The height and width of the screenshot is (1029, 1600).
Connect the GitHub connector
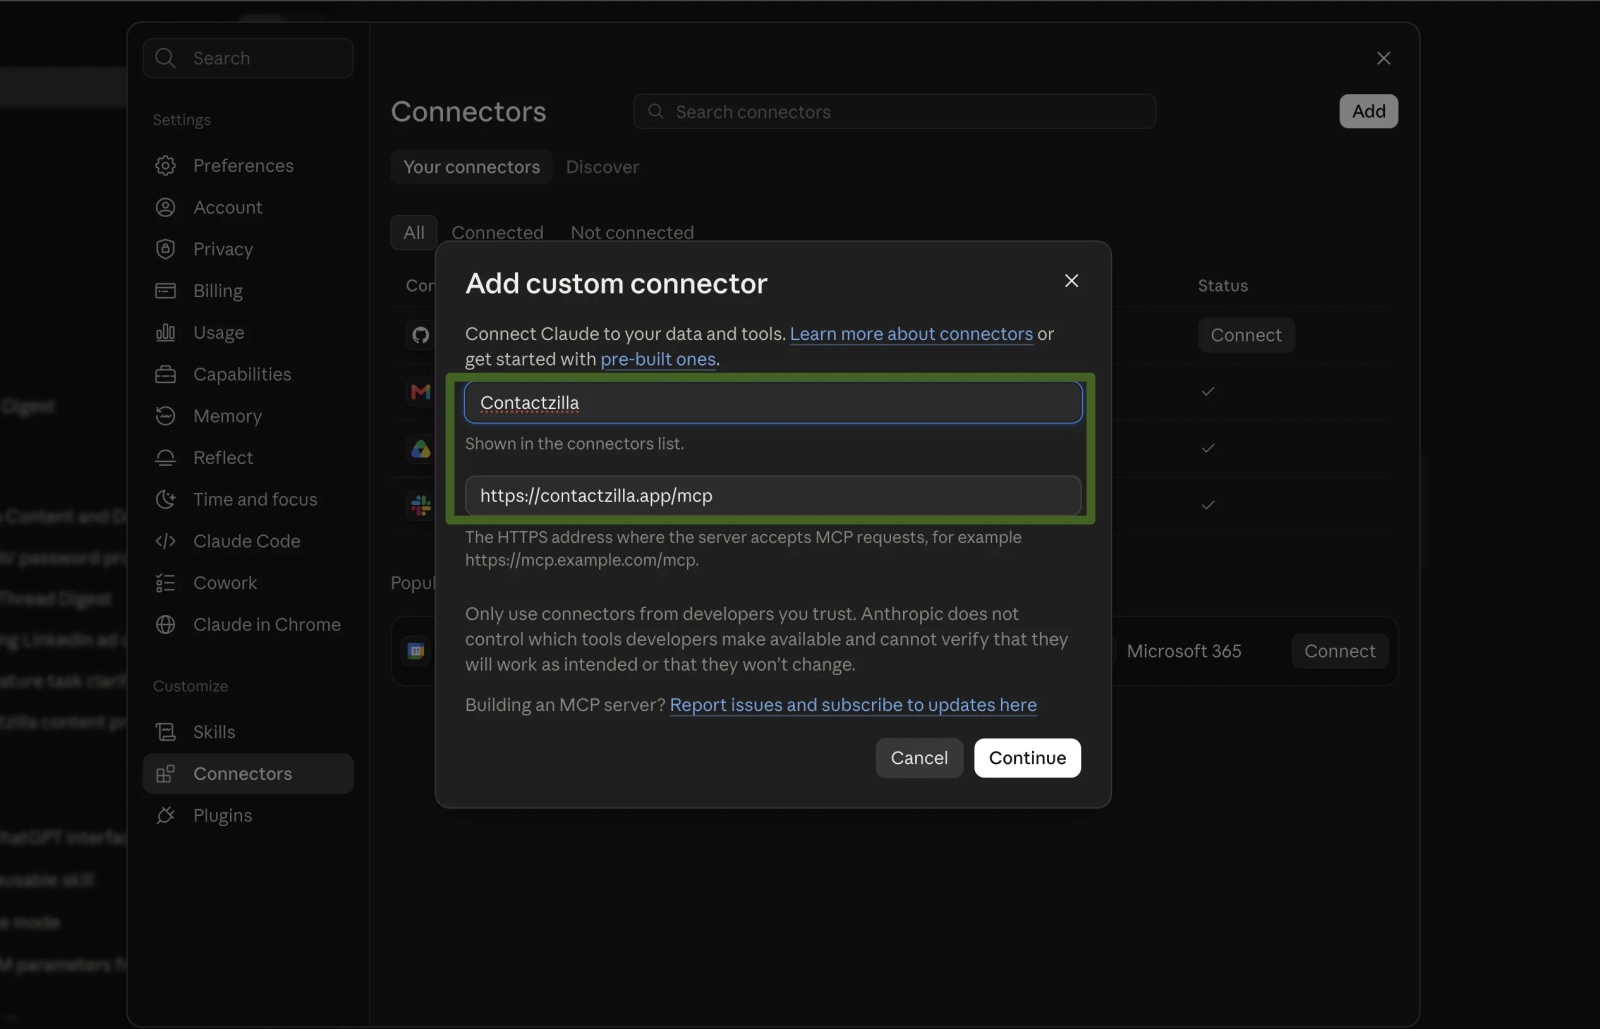coord(1246,335)
